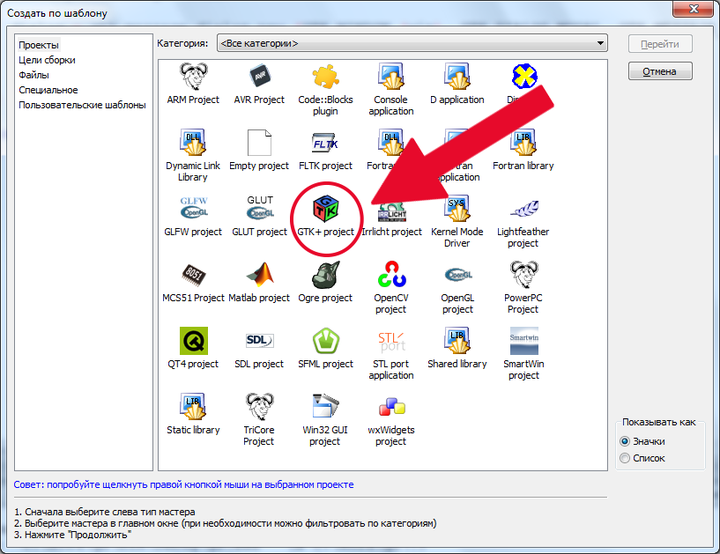Select the GTK+ project template icon

[326, 208]
